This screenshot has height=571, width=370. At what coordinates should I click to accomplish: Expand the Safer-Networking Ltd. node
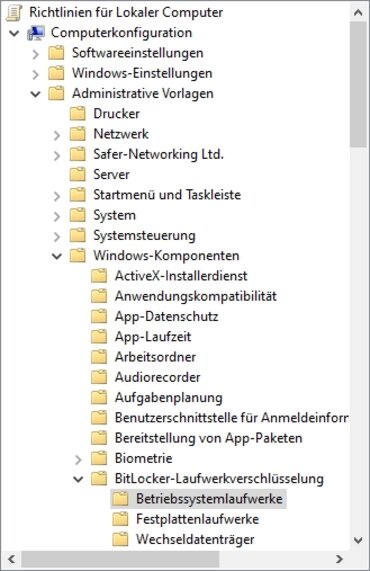[x=57, y=155]
